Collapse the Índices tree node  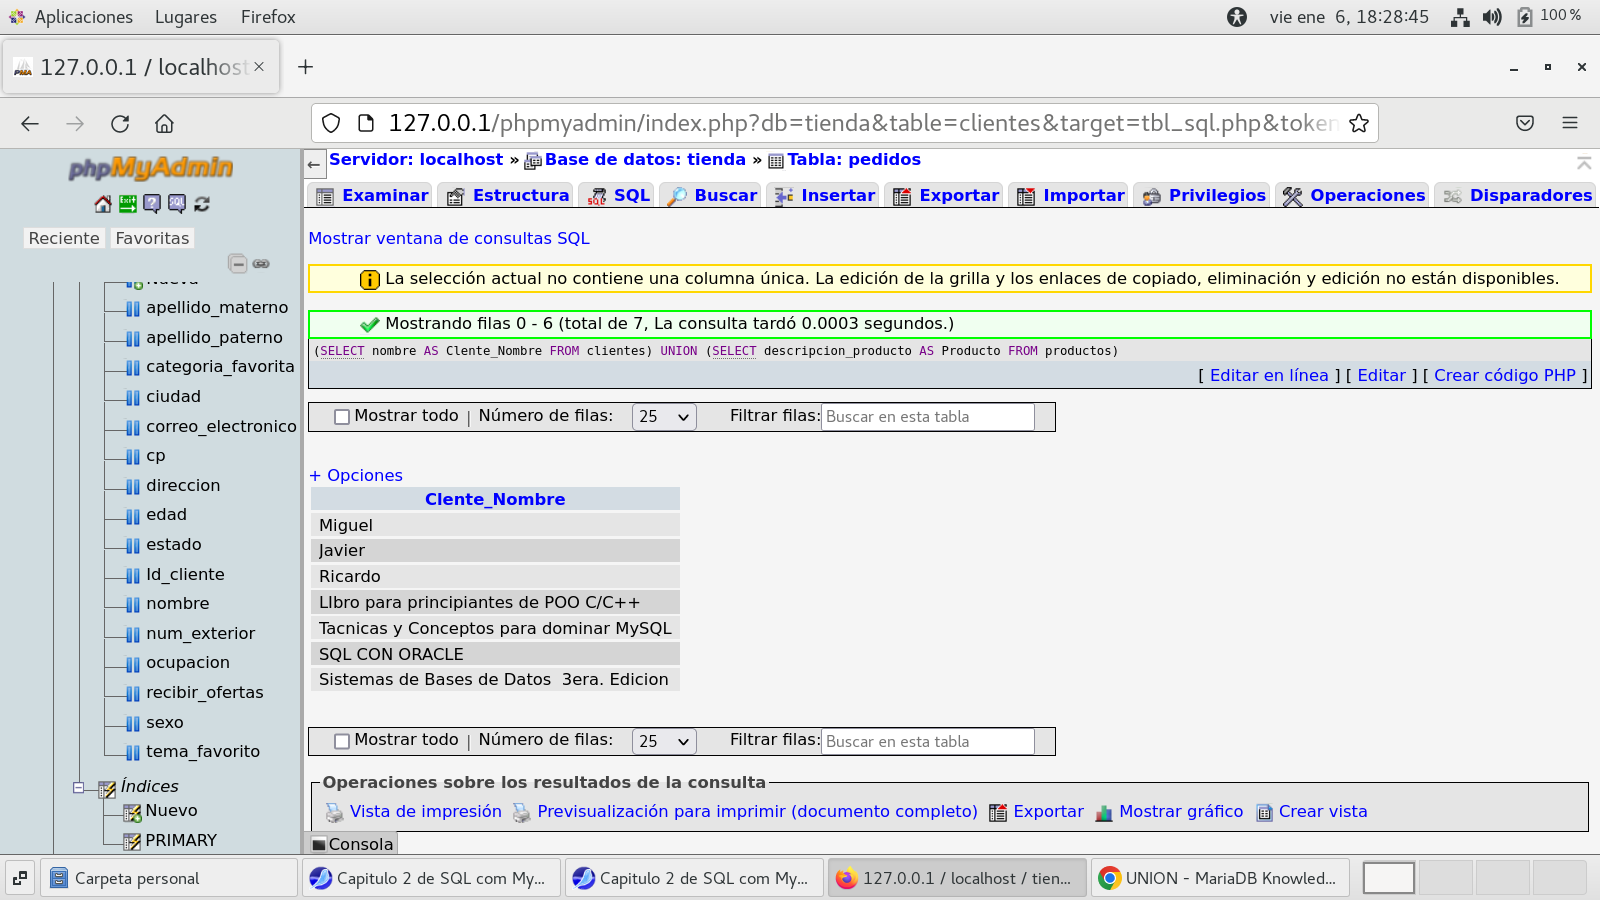pyautogui.click(x=79, y=787)
